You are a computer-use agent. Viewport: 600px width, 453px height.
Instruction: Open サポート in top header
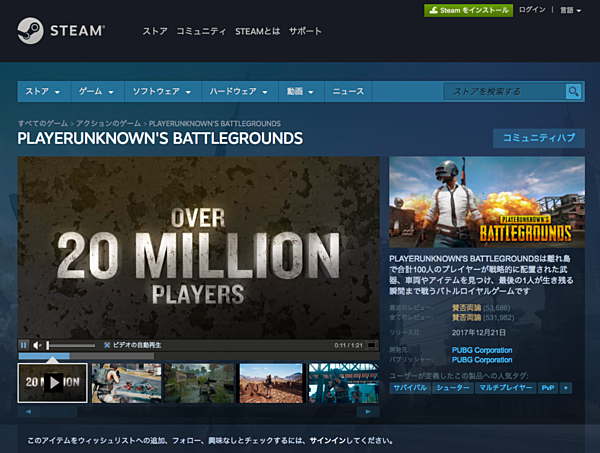coord(305,31)
